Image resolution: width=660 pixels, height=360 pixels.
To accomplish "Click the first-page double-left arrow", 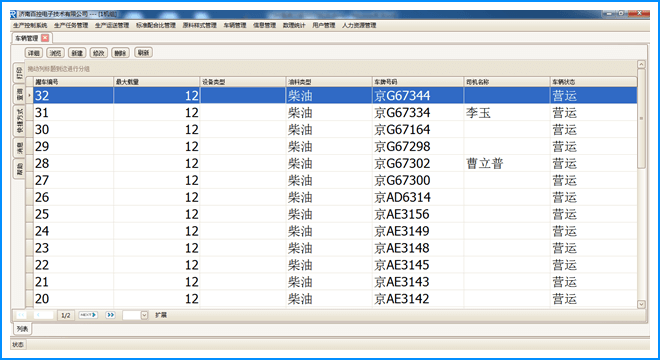I will pos(21,315).
